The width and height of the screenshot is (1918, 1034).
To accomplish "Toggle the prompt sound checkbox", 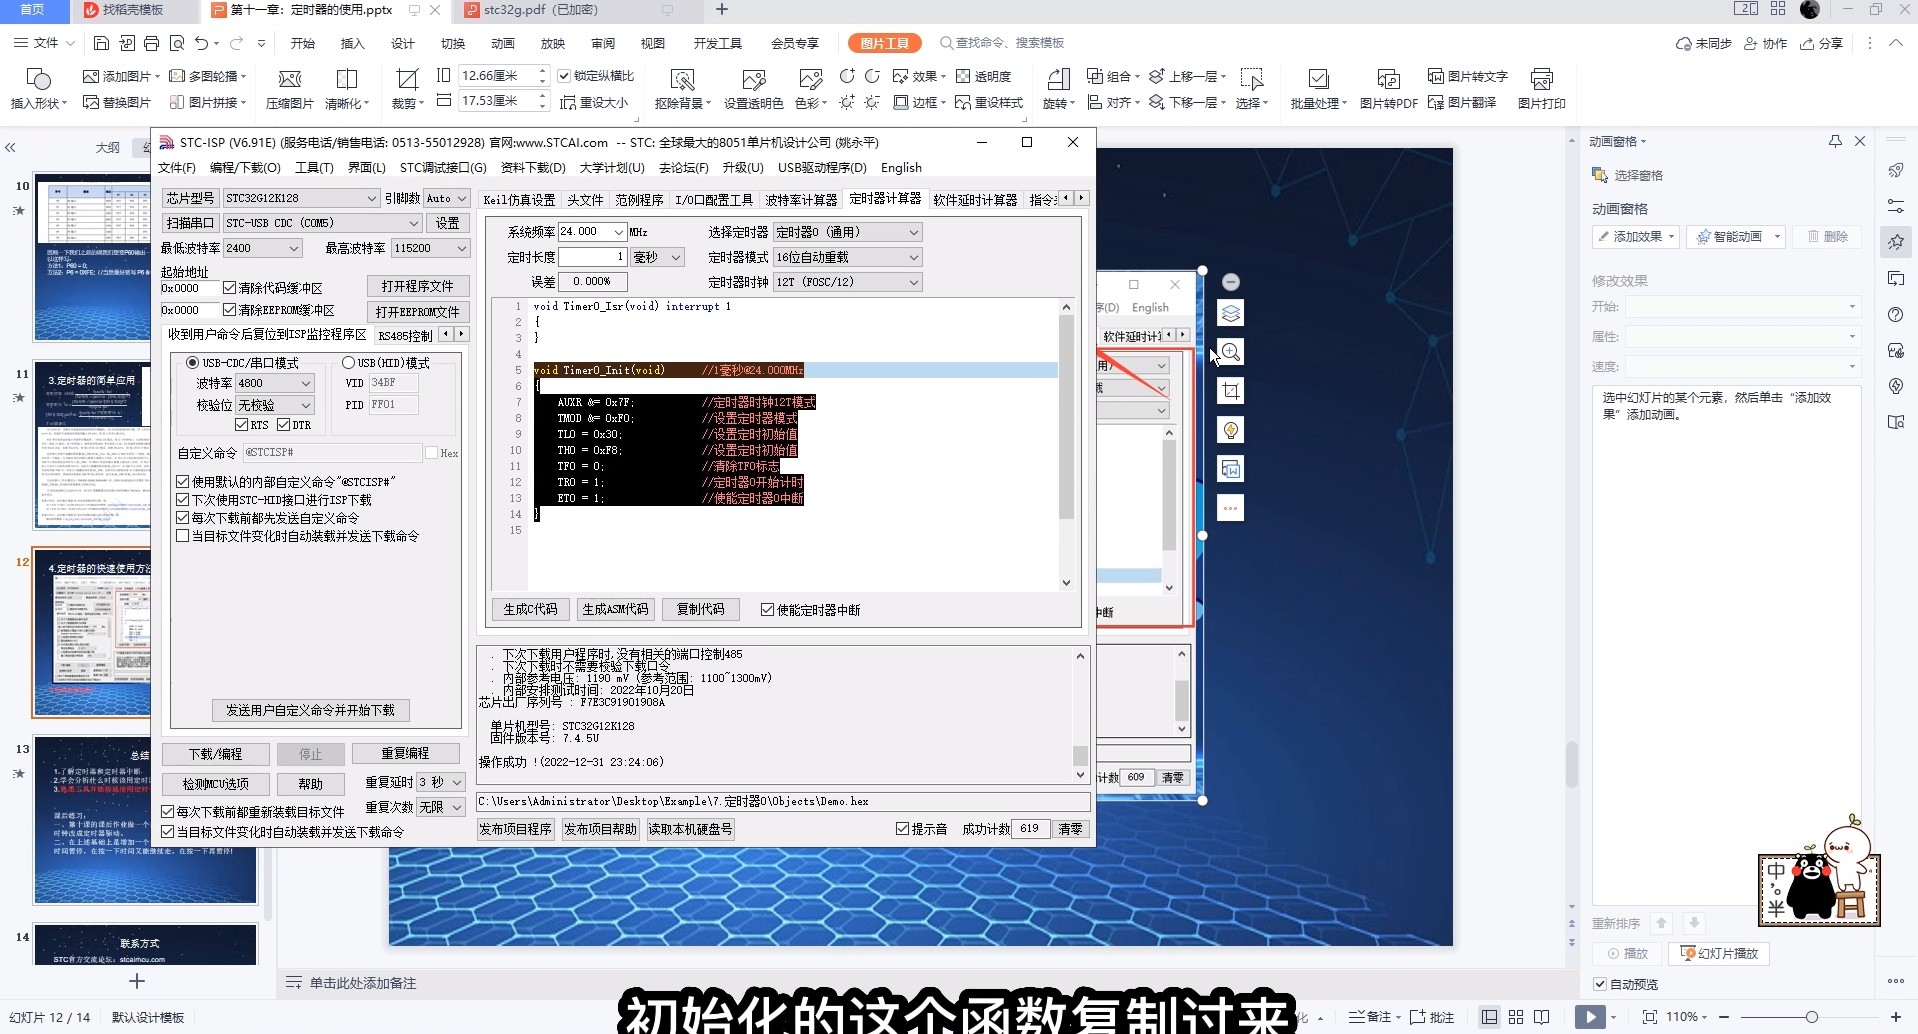I will click(x=902, y=829).
